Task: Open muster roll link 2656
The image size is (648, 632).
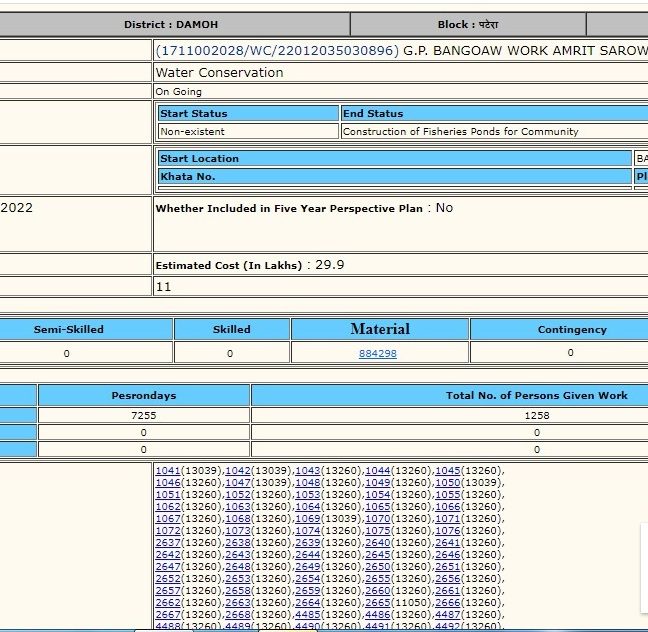Action: click(x=448, y=578)
